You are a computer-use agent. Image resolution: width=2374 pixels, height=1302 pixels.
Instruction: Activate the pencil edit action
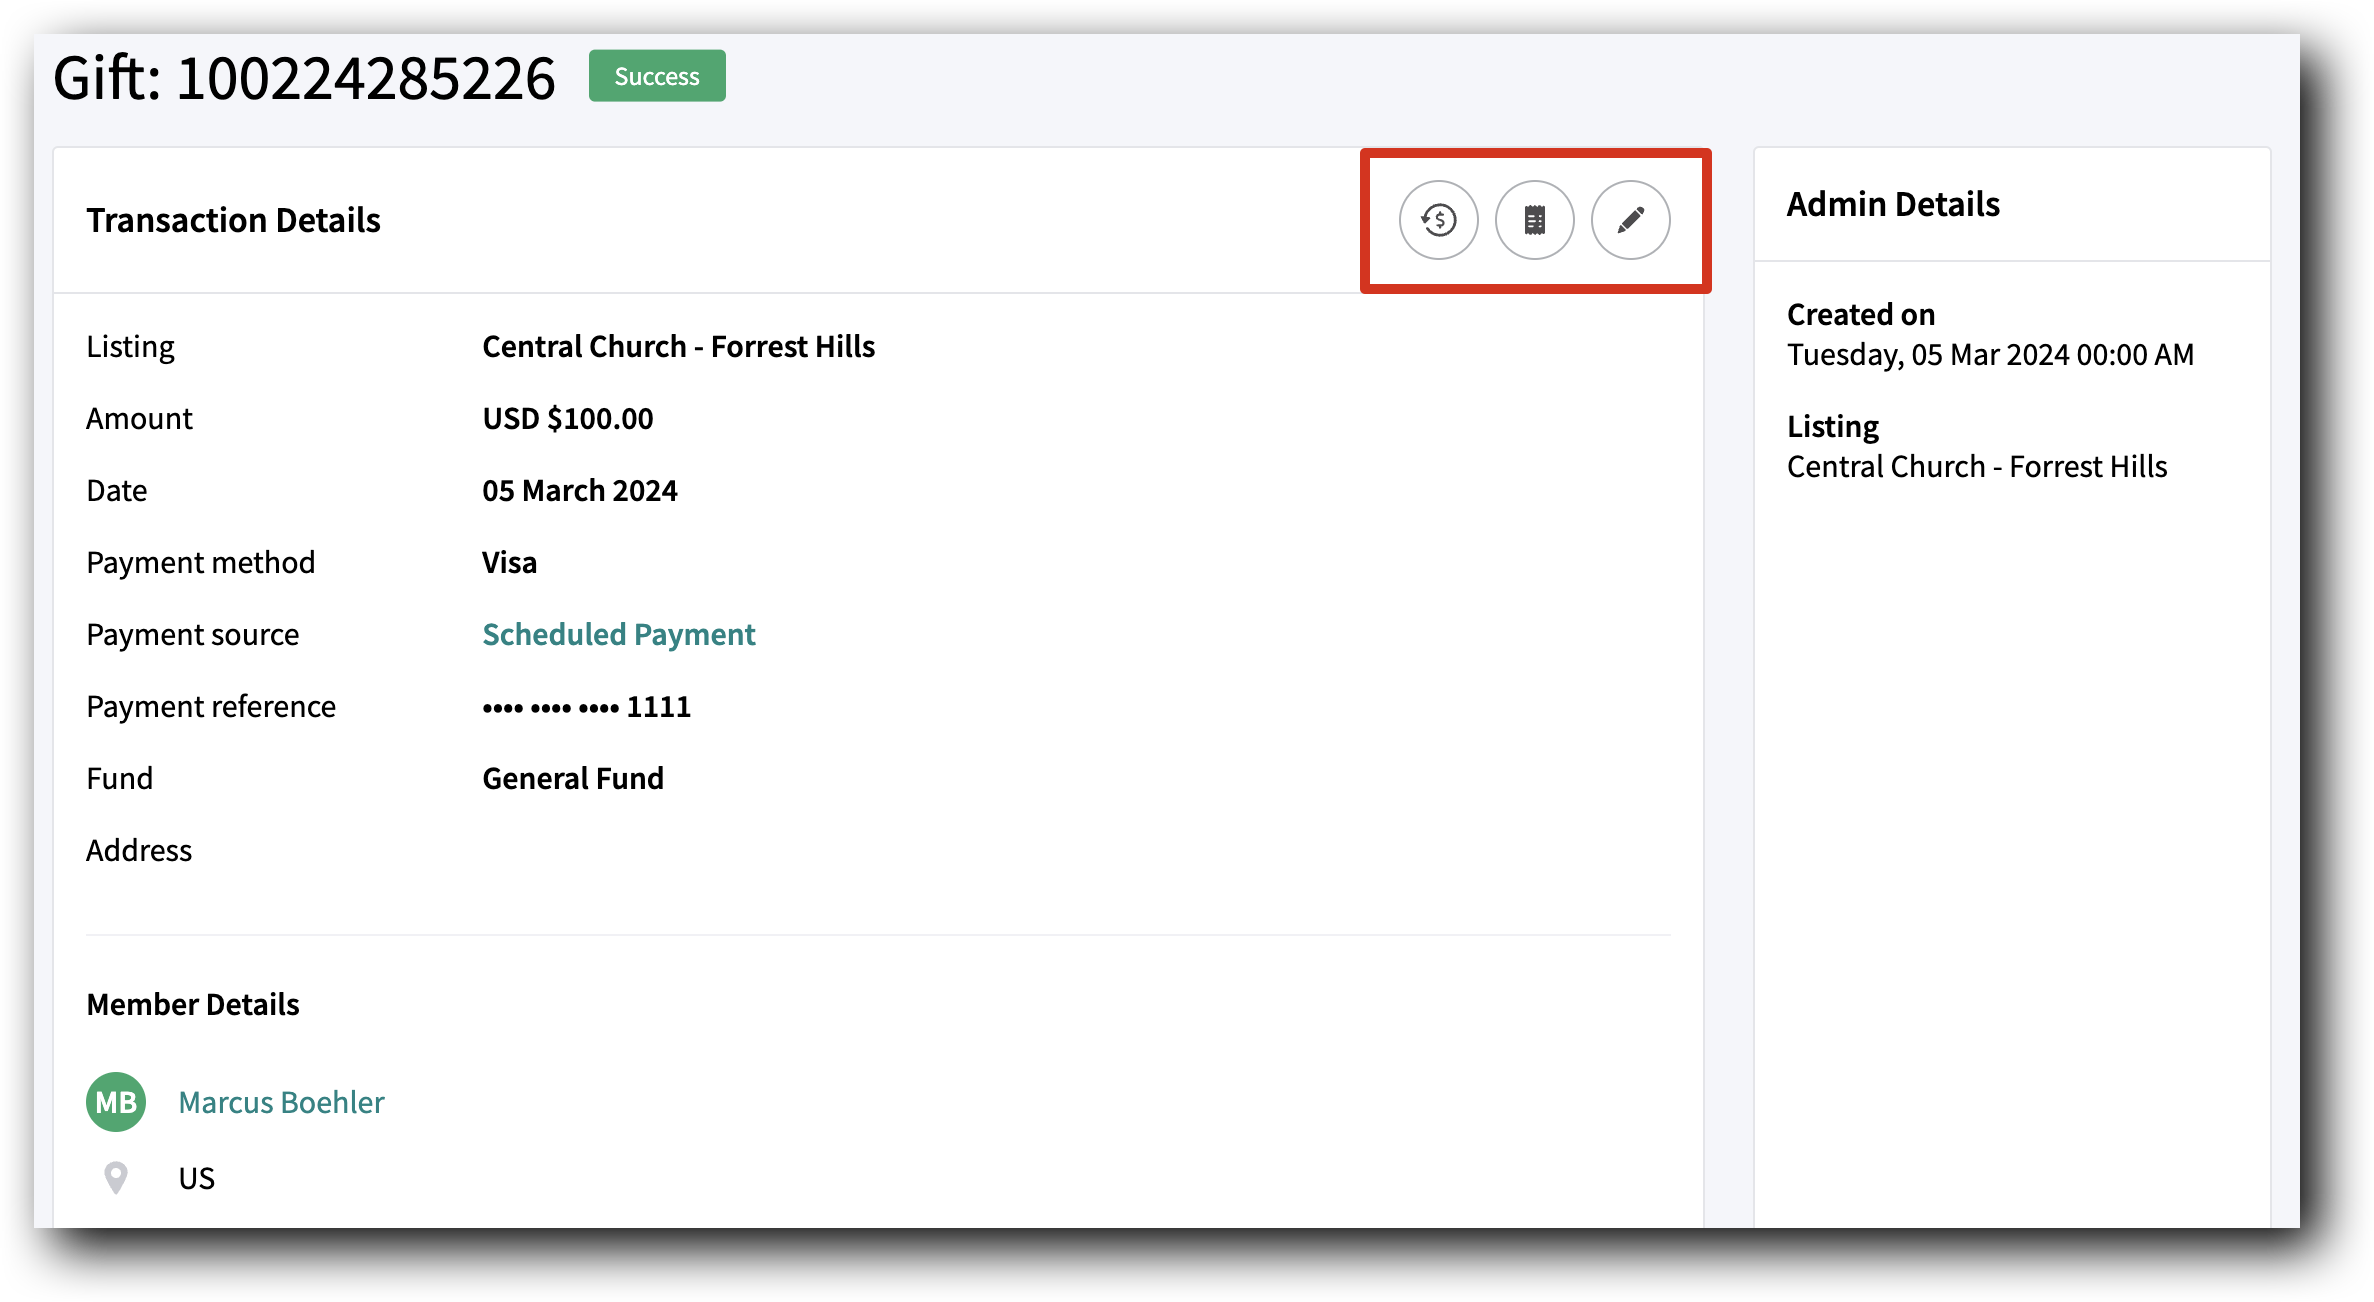tap(1631, 221)
